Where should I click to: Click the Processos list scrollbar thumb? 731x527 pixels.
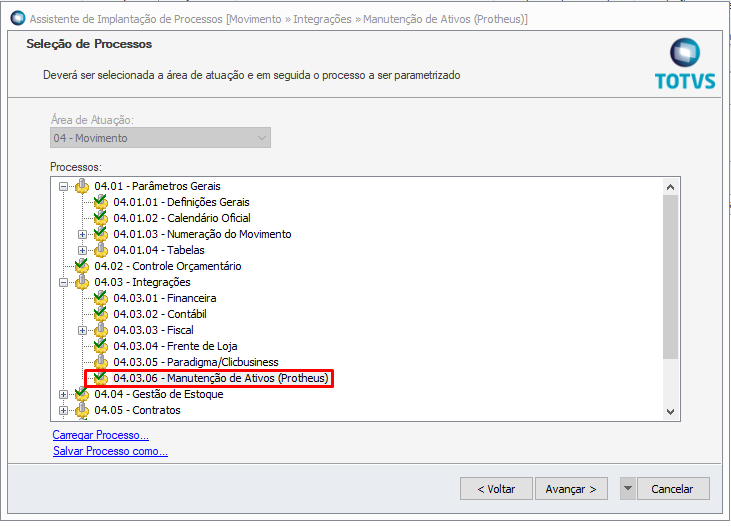670,277
